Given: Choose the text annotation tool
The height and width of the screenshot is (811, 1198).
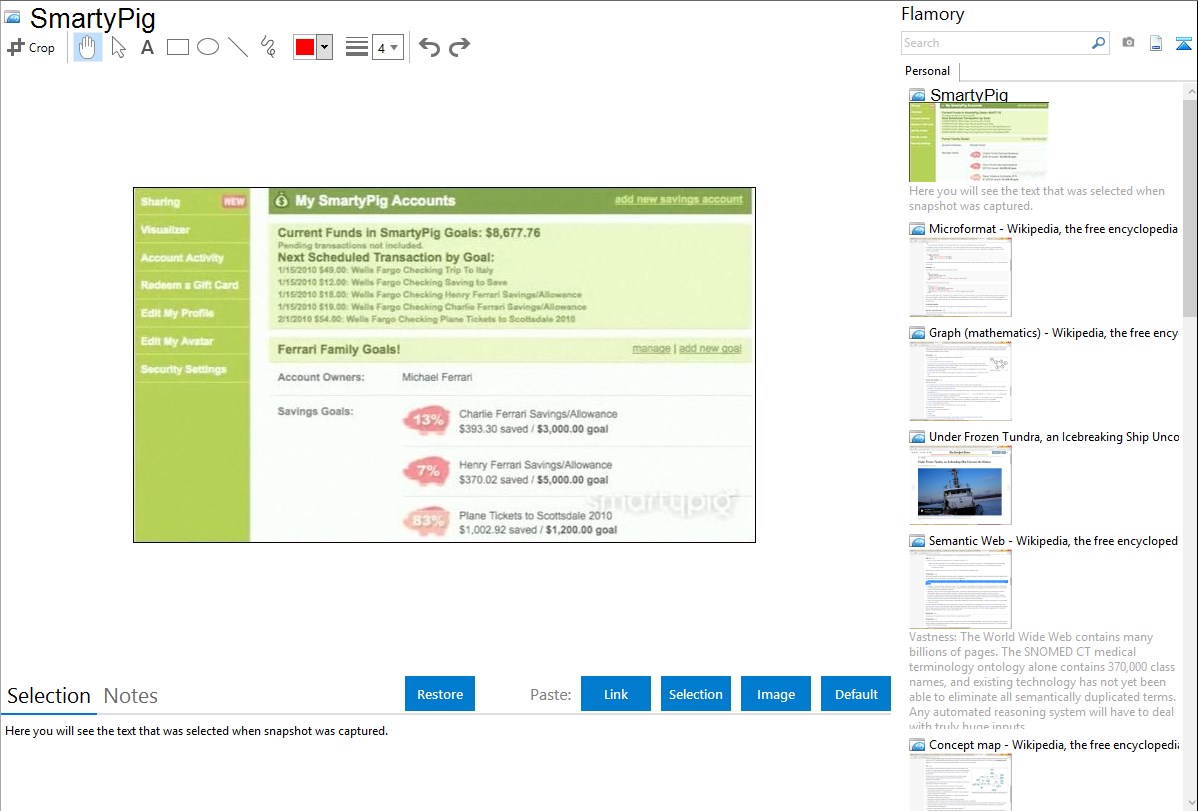Looking at the screenshot, I should pyautogui.click(x=147, y=47).
